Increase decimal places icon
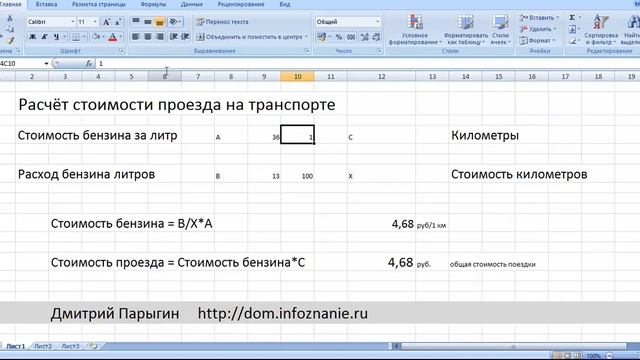The width and height of the screenshot is (640, 360). pos(364,37)
